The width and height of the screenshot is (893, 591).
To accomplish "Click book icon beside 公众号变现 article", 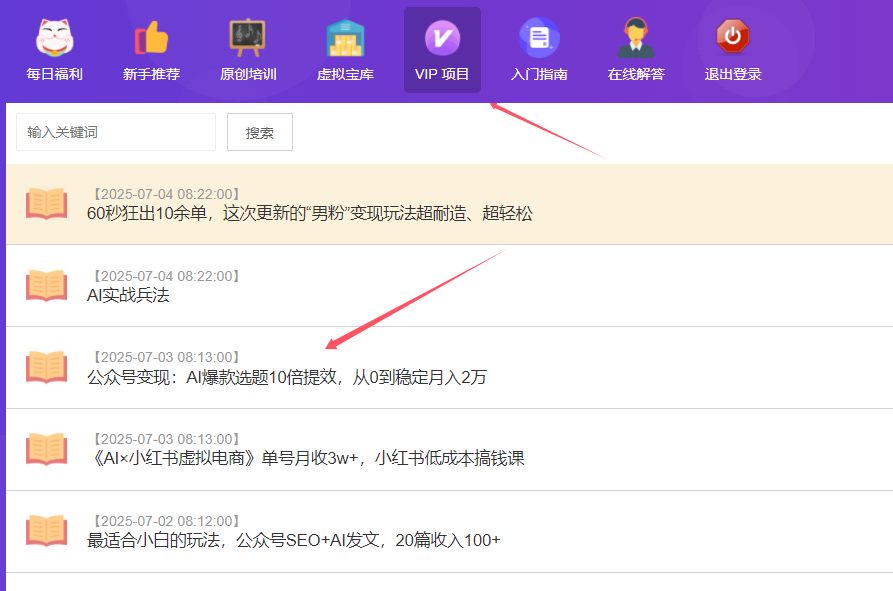I will pos(47,367).
